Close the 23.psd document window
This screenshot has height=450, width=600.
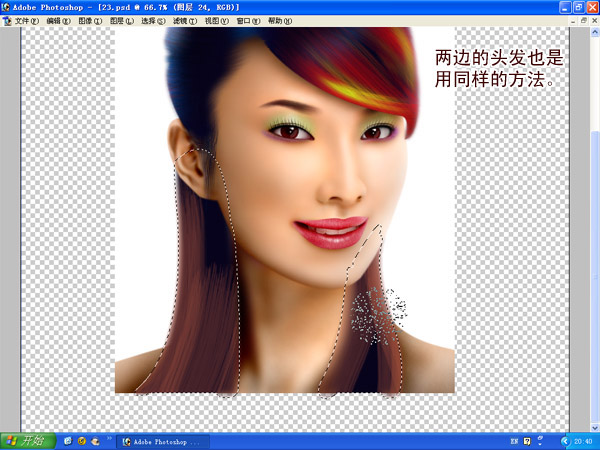pos(595,21)
